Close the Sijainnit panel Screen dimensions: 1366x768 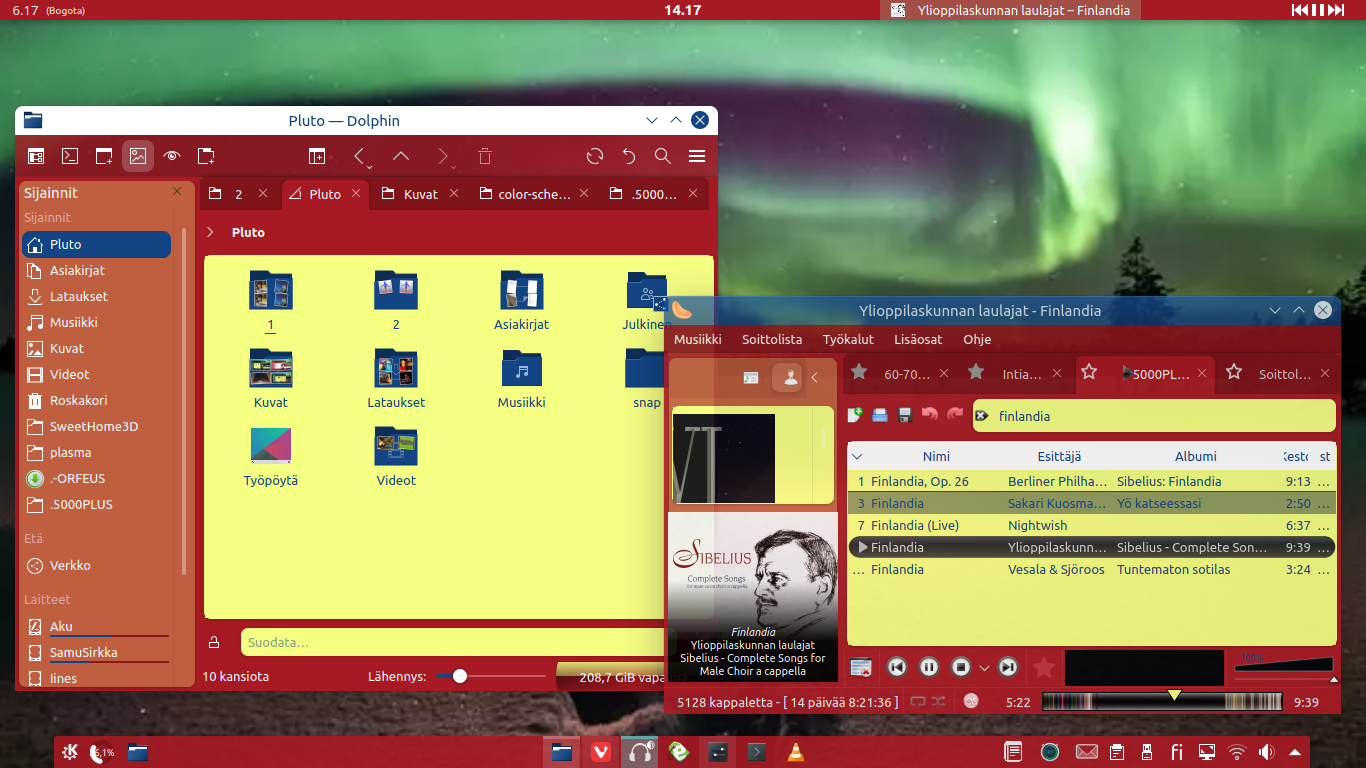click(177, 191)
